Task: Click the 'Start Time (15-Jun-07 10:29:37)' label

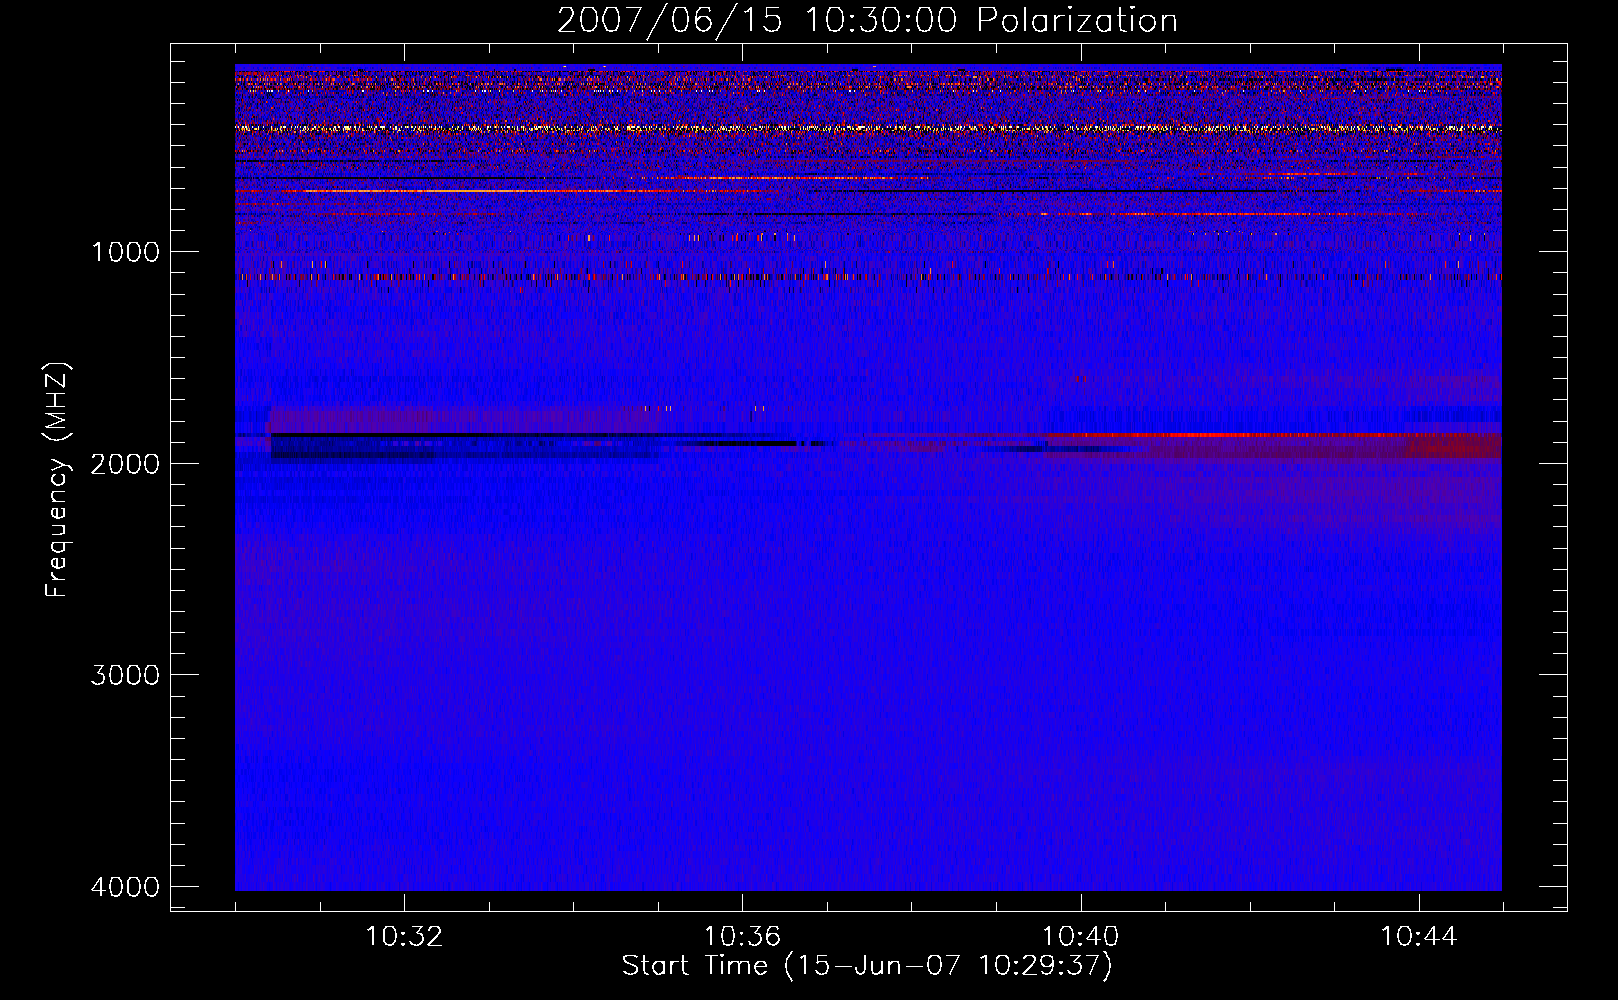Action: click(x=867, y=966)
